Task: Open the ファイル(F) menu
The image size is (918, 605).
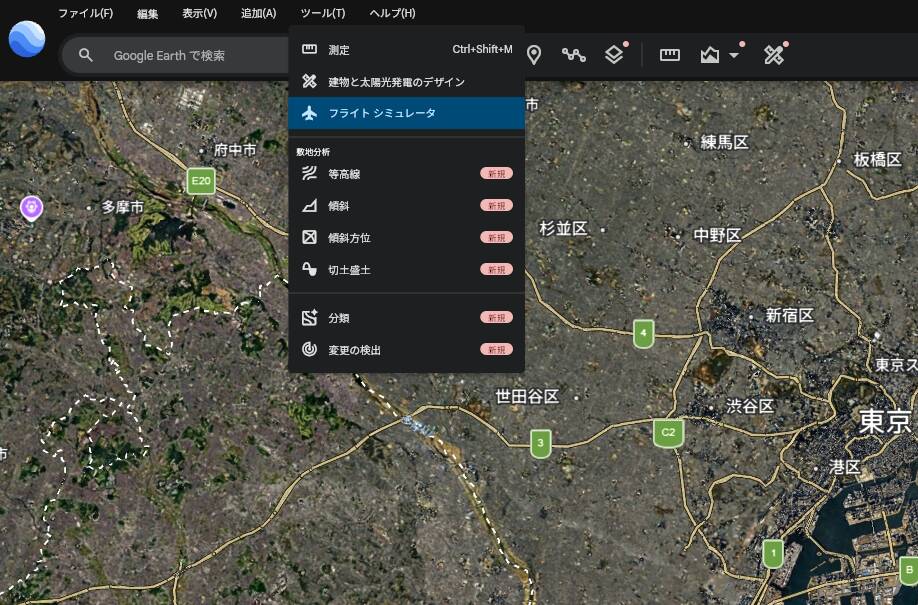Action: point(85,13)
